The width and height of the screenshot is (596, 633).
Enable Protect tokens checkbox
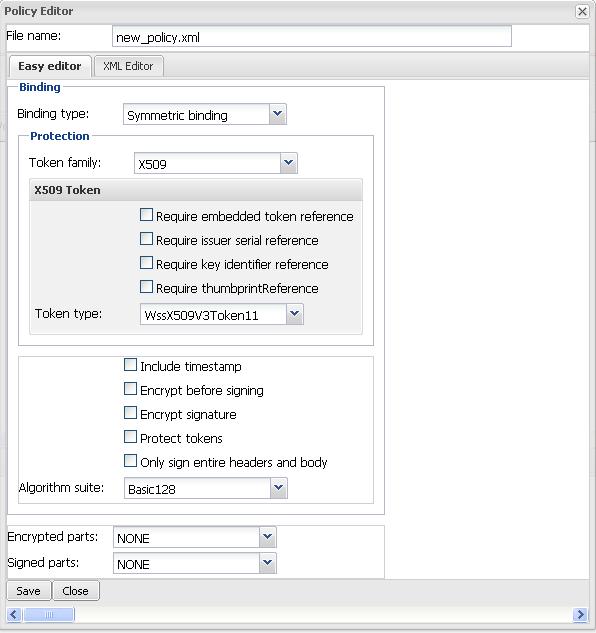coord(130,437)
